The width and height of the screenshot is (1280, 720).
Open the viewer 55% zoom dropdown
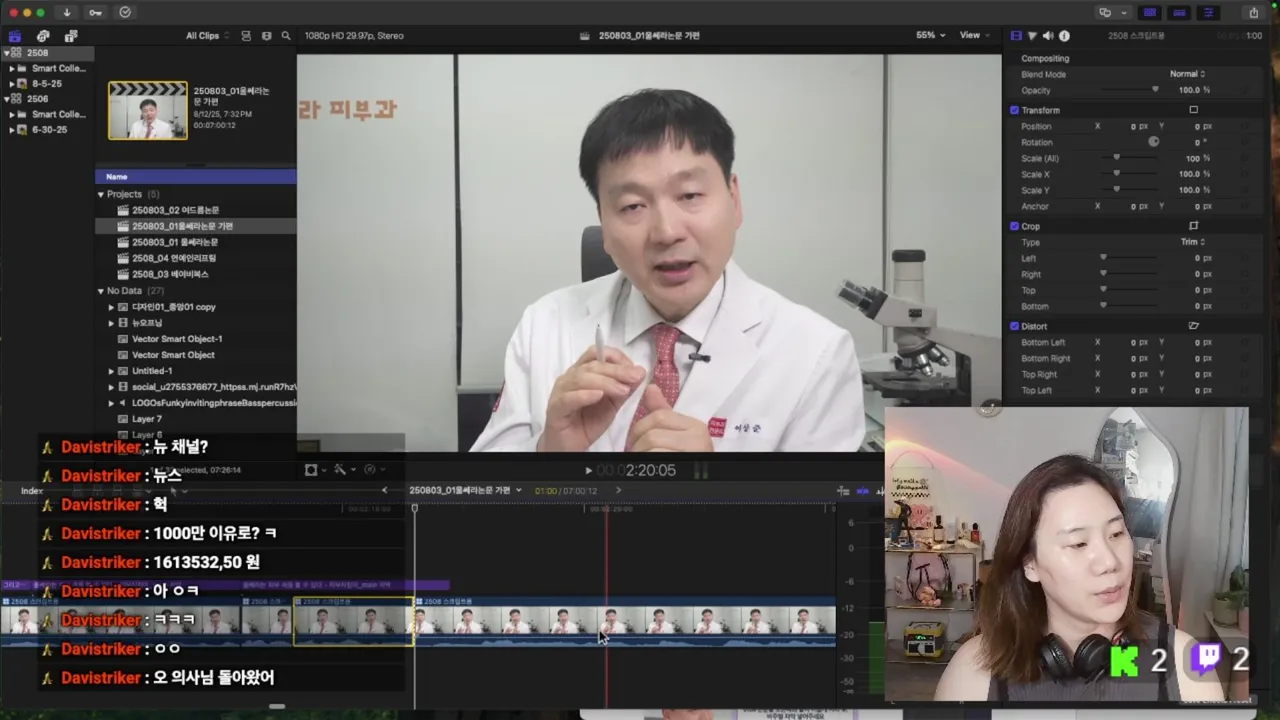(930, 35)
